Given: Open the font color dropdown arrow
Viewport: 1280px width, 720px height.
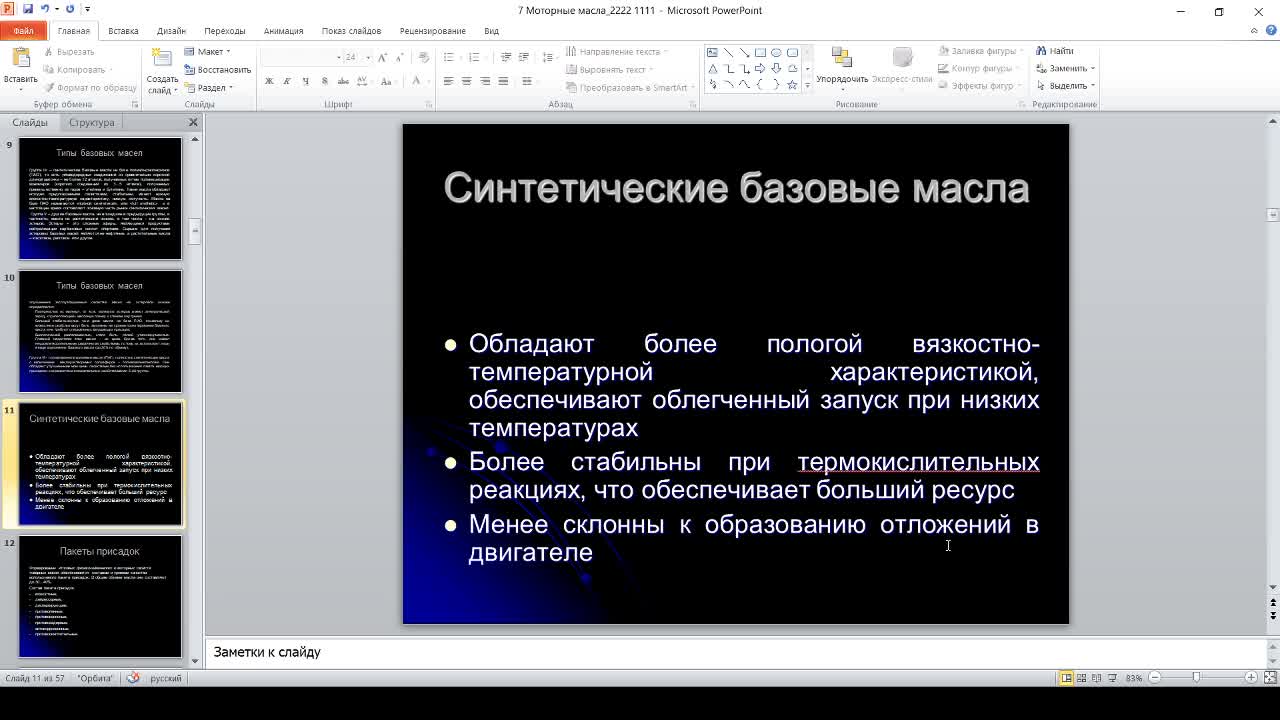Looking at the screenshot, I should (x=428, y=81).
